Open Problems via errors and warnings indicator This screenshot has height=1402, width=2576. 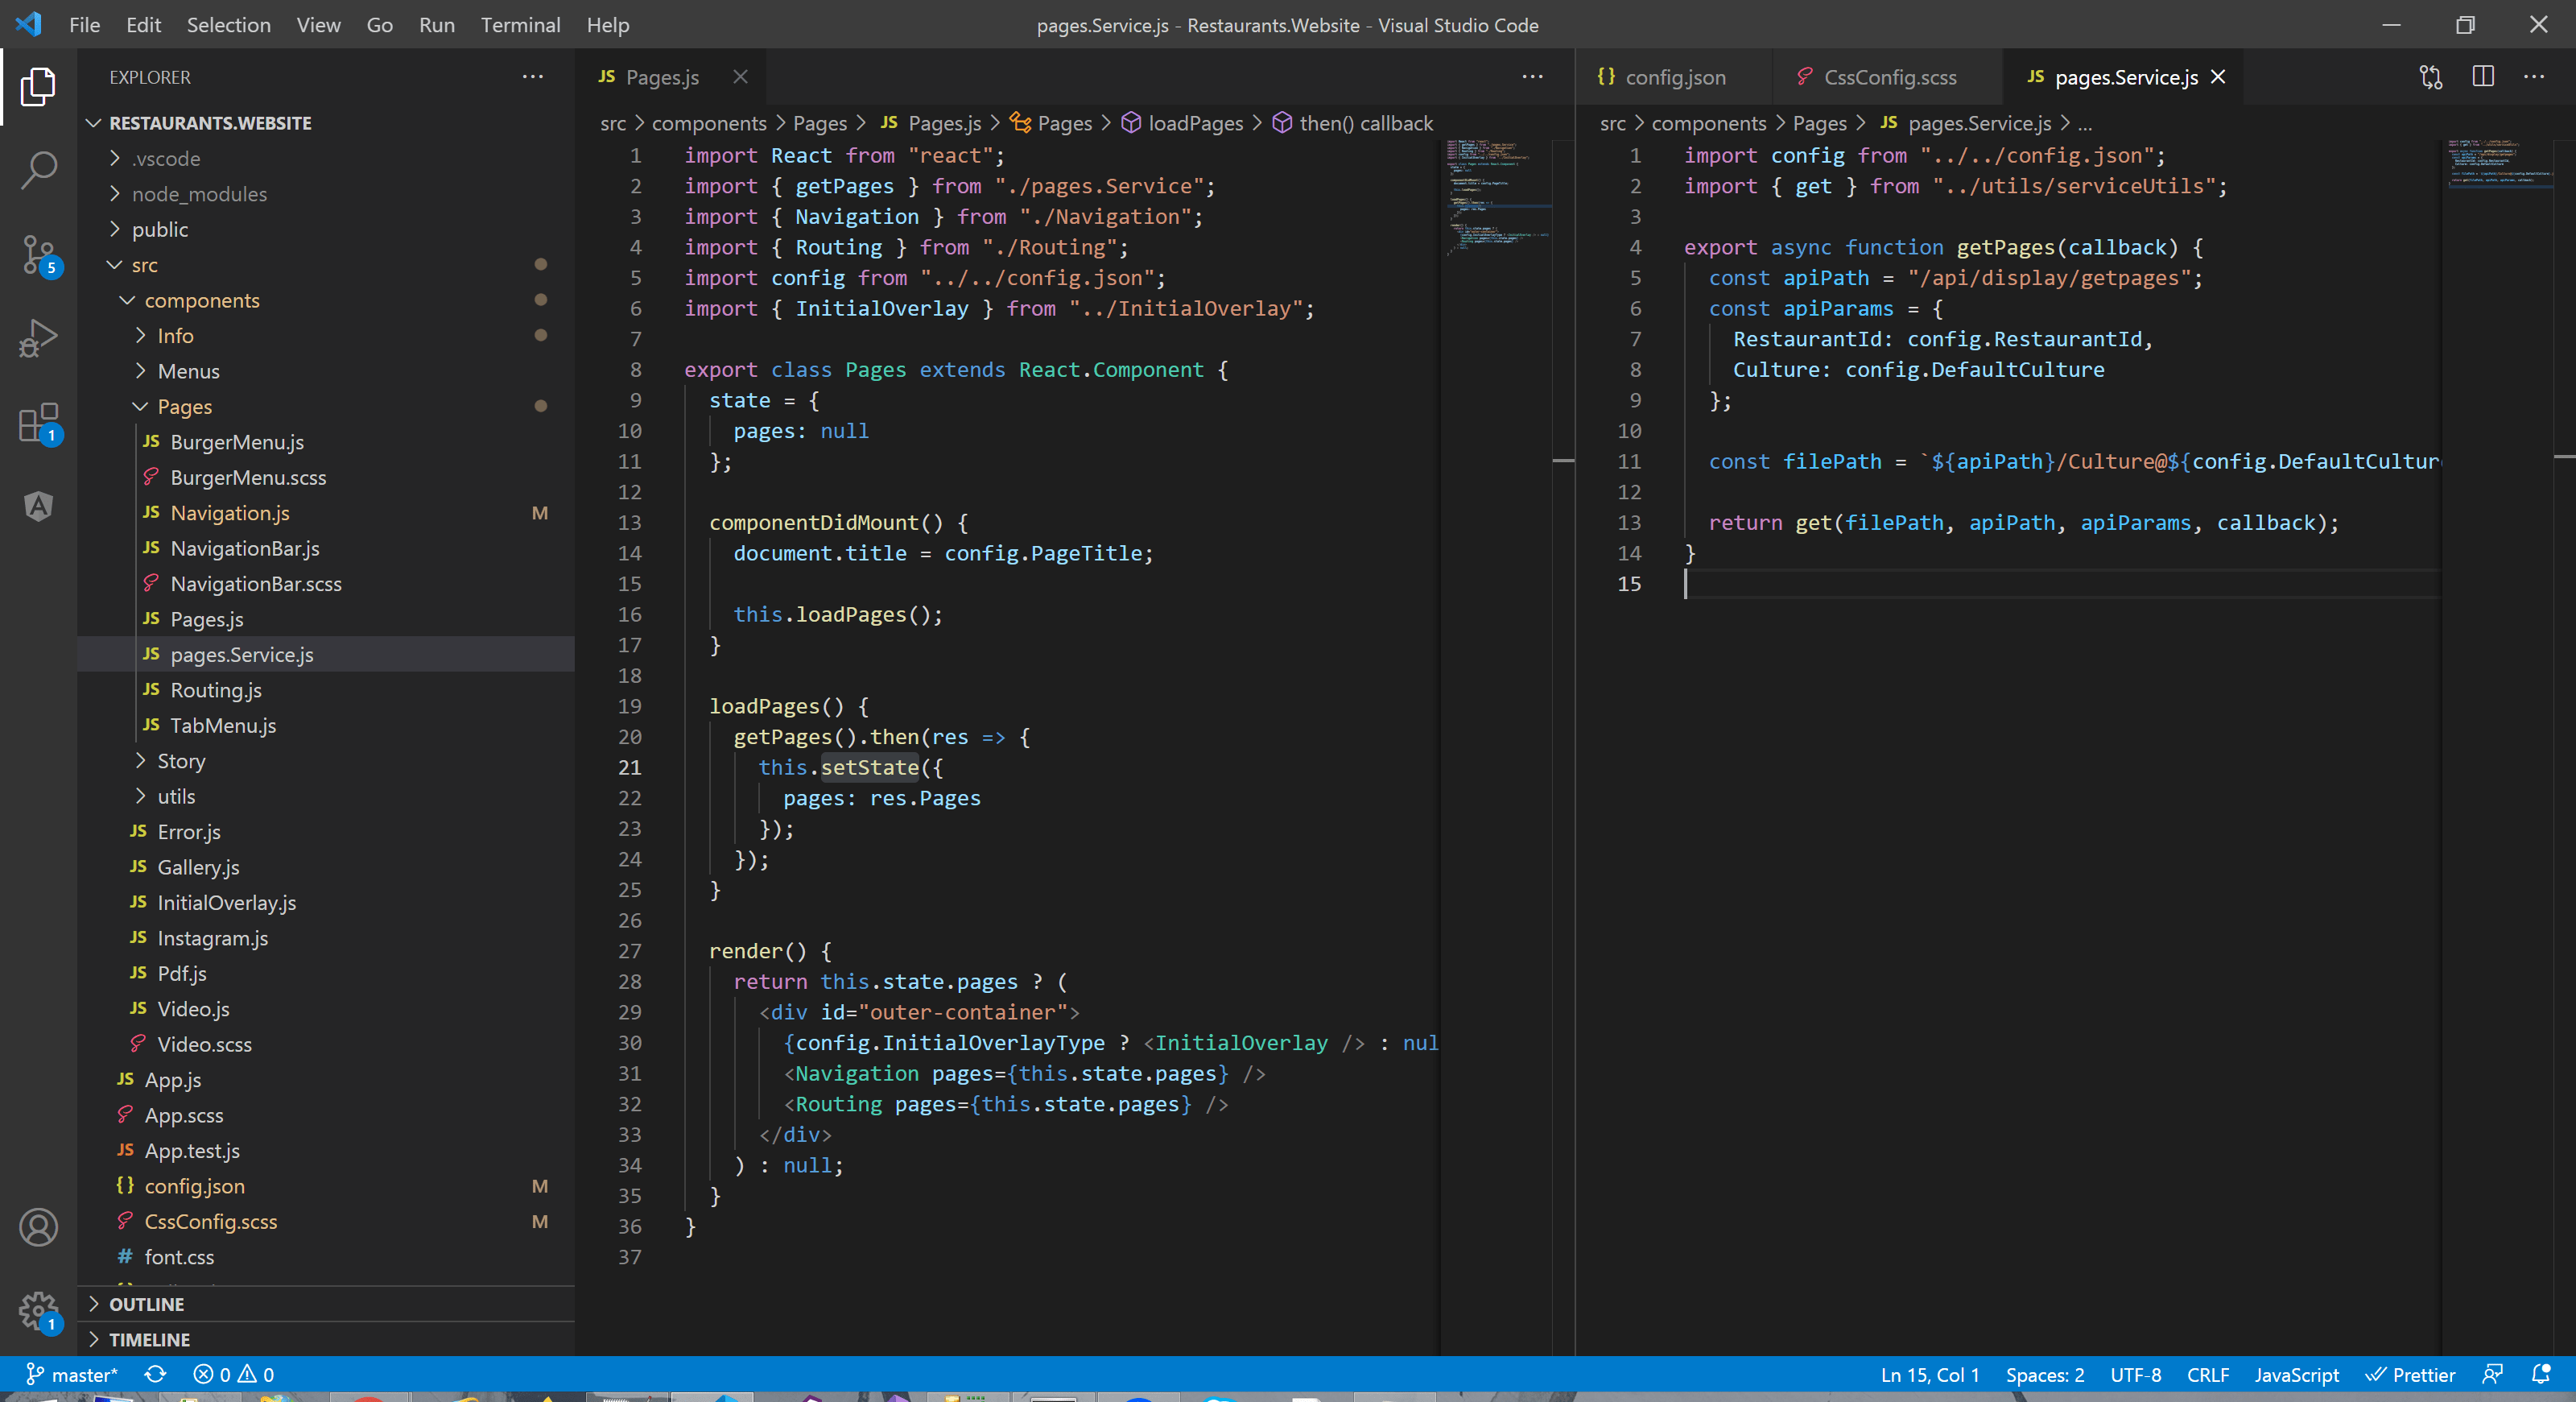234,1374
